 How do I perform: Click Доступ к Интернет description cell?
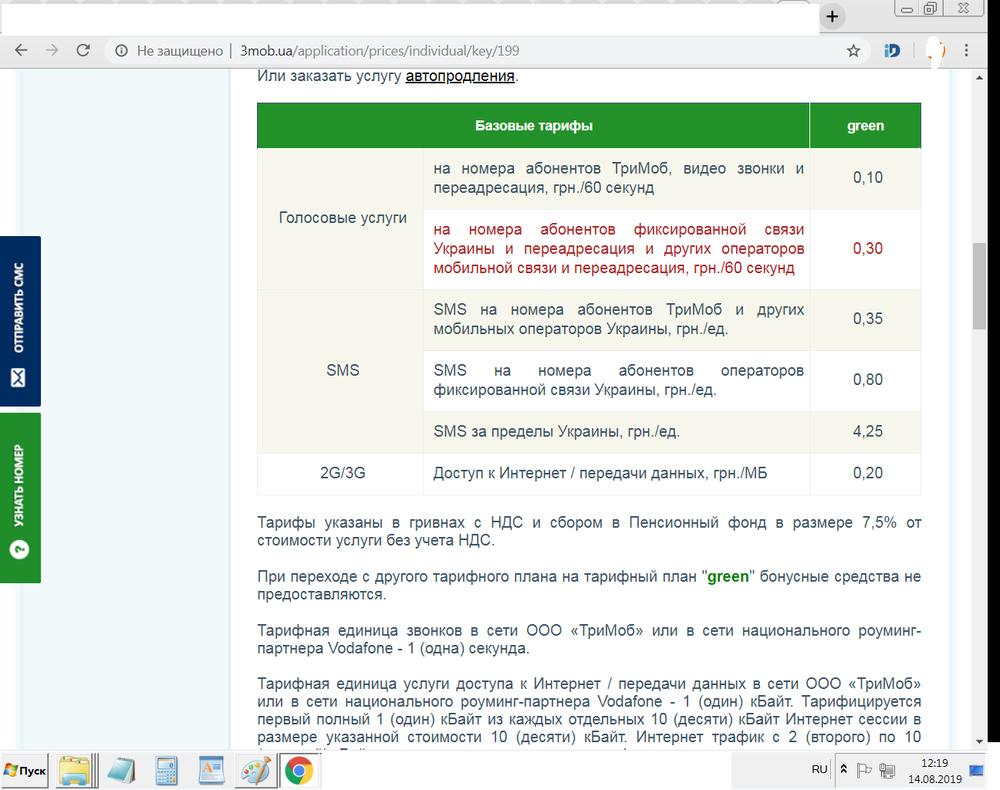pyautogui.click(x=616, y=473)
